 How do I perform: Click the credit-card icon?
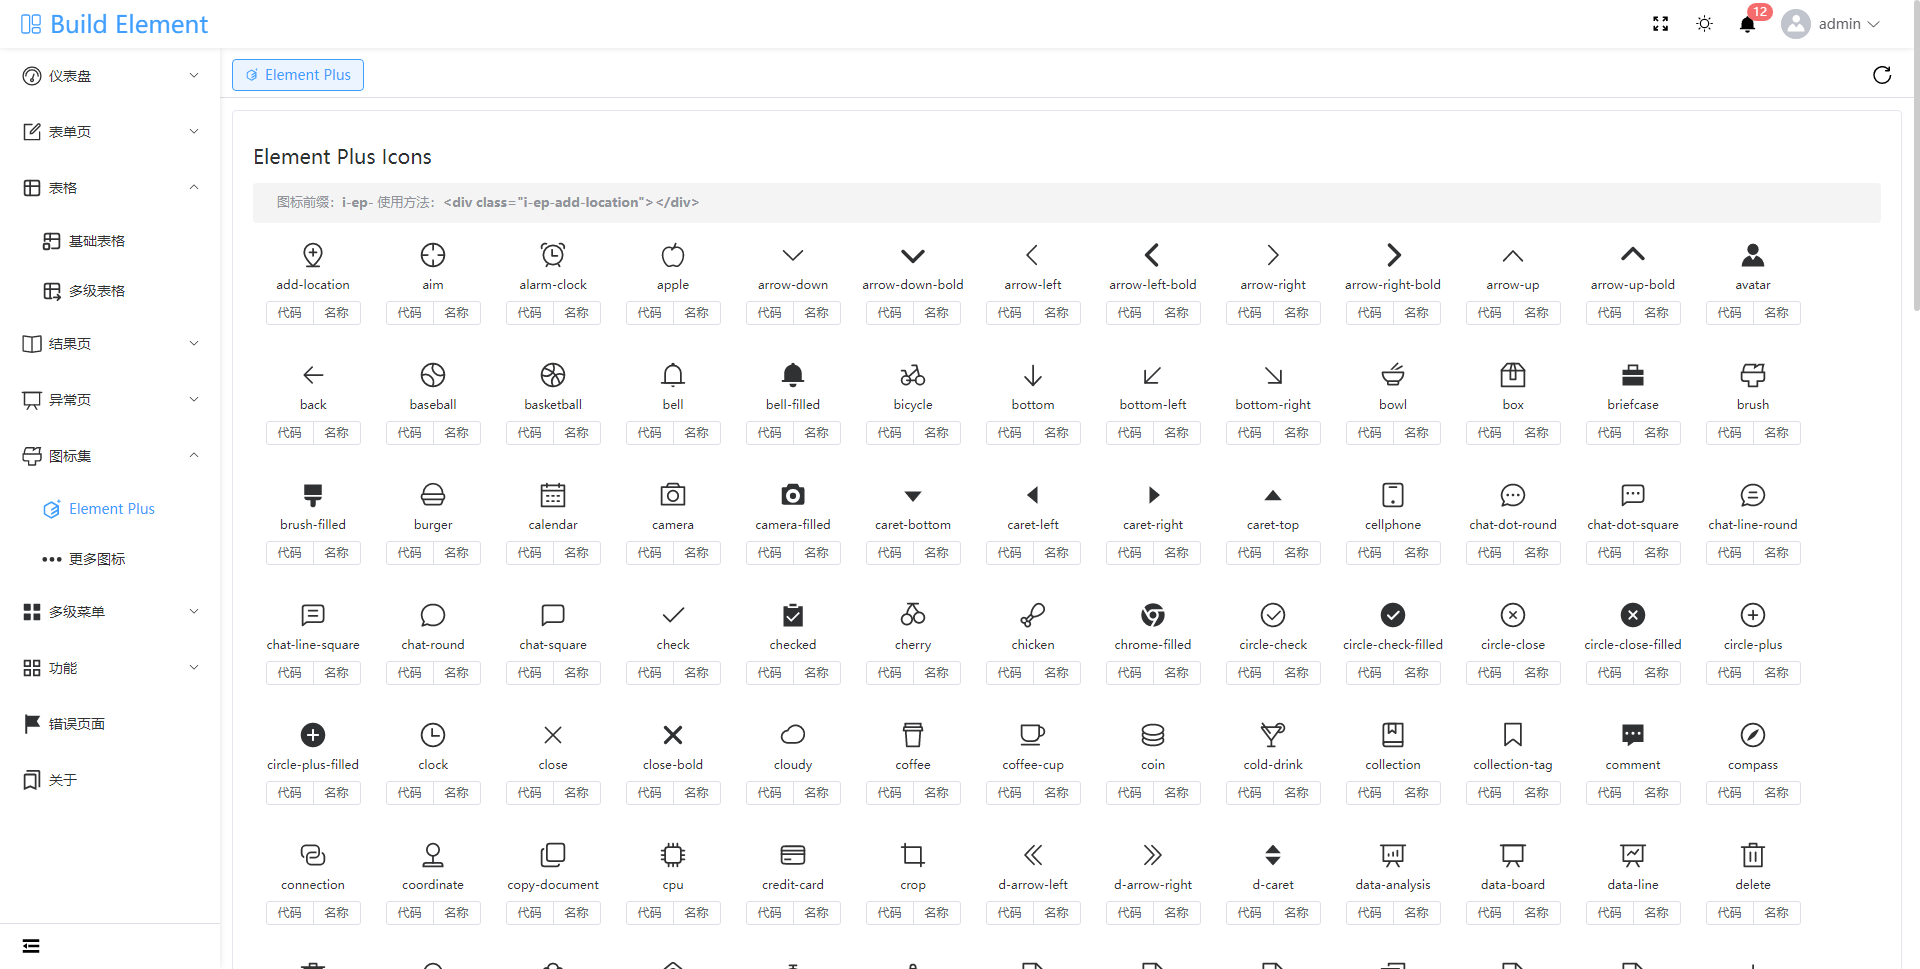tap(793, 855)
